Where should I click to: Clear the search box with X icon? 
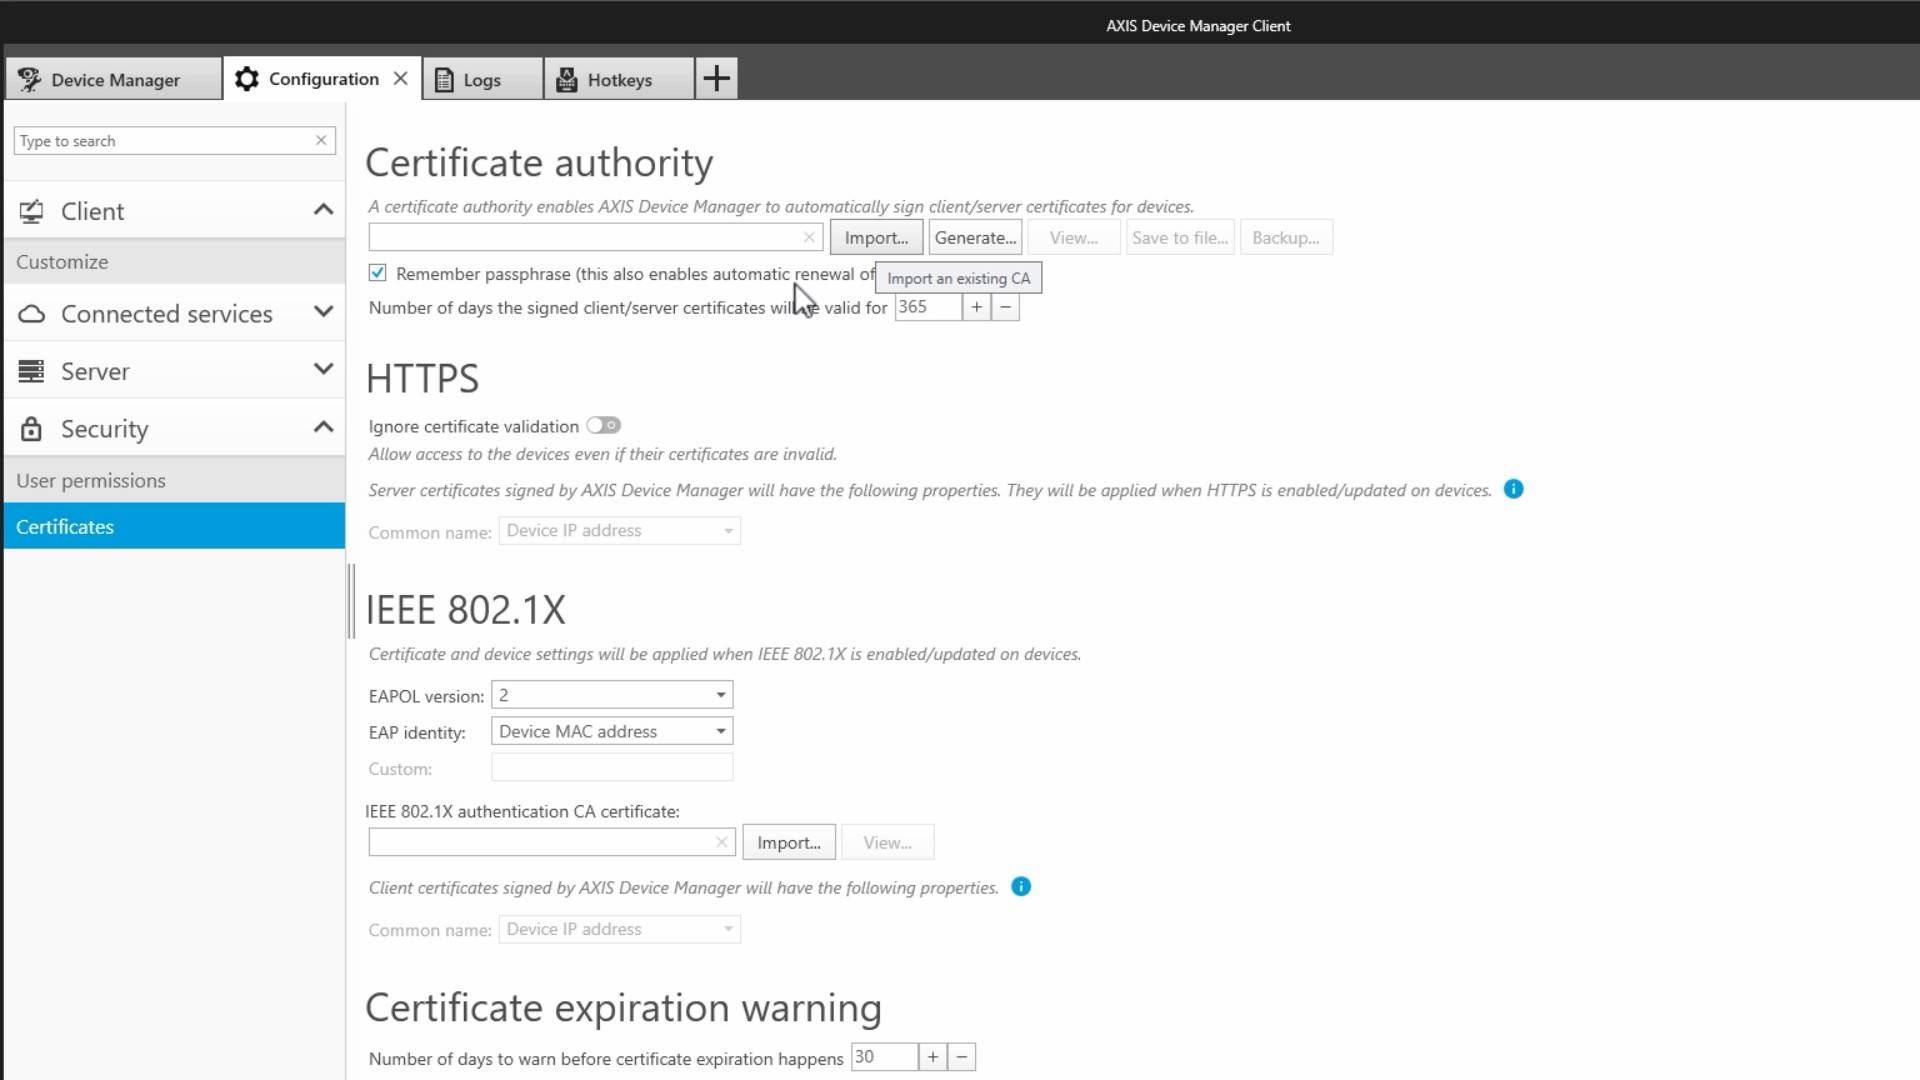321,141
